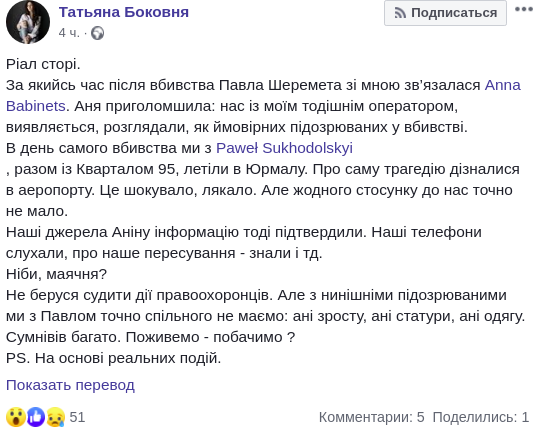Open Татьяна Боковня profile picture
539x434 pixels.
tap(28, 22)
